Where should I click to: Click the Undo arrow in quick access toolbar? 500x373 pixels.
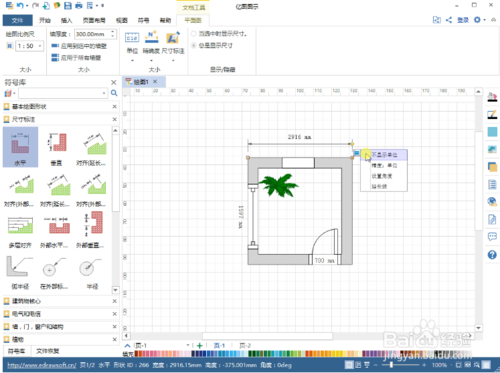click(x=20, y=5)
